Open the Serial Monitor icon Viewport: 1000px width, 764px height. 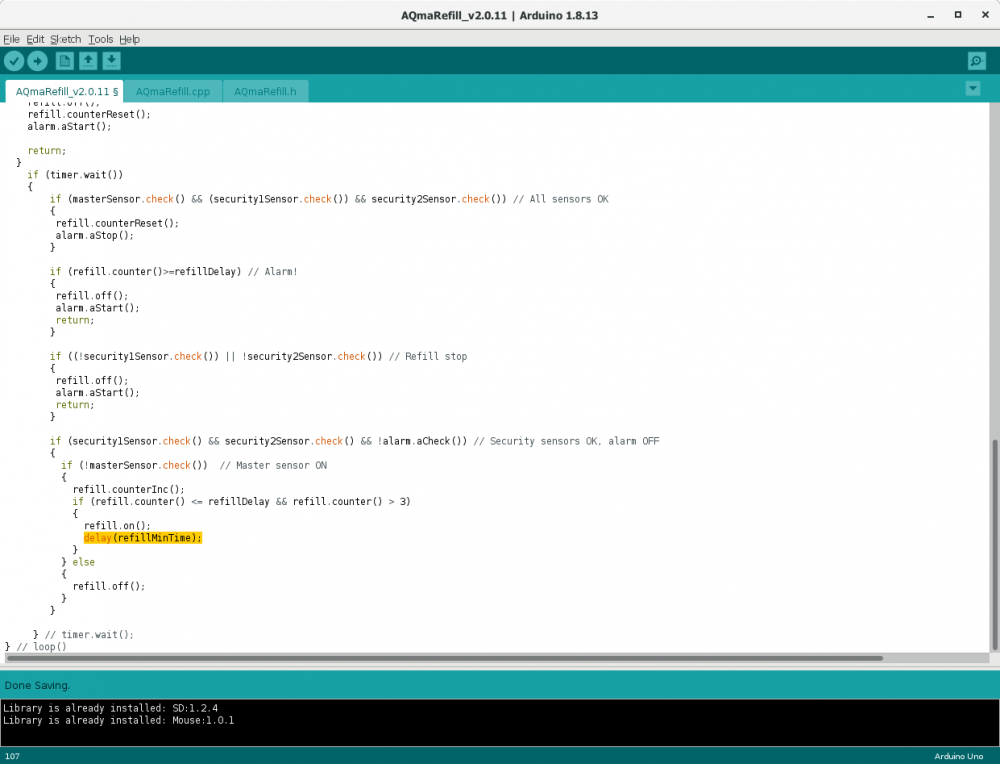[976, 60]
